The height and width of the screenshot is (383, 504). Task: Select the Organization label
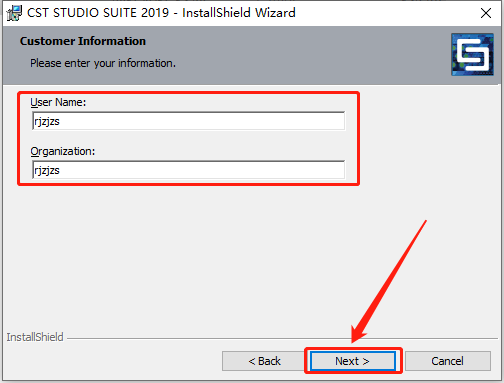click(x=63, y=151)
